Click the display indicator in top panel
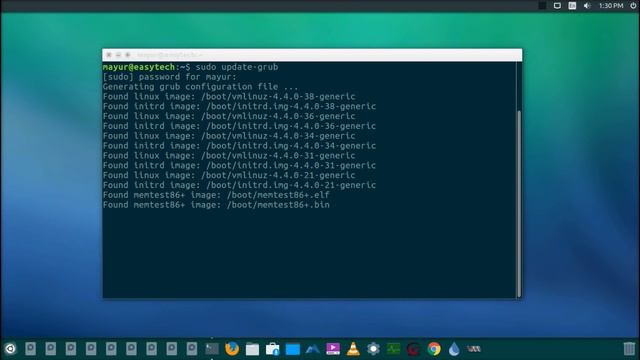 557,6
